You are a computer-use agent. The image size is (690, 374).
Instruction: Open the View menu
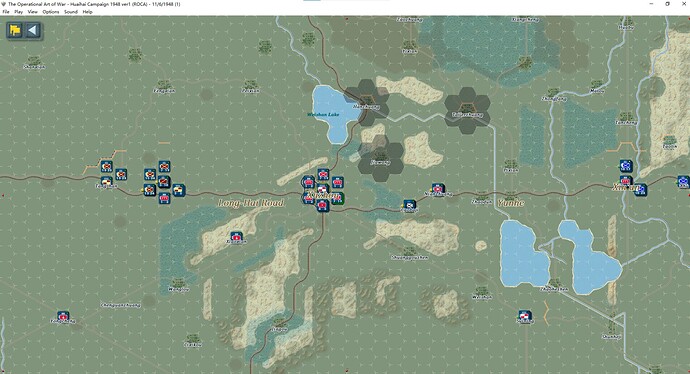tap(33, 12)
